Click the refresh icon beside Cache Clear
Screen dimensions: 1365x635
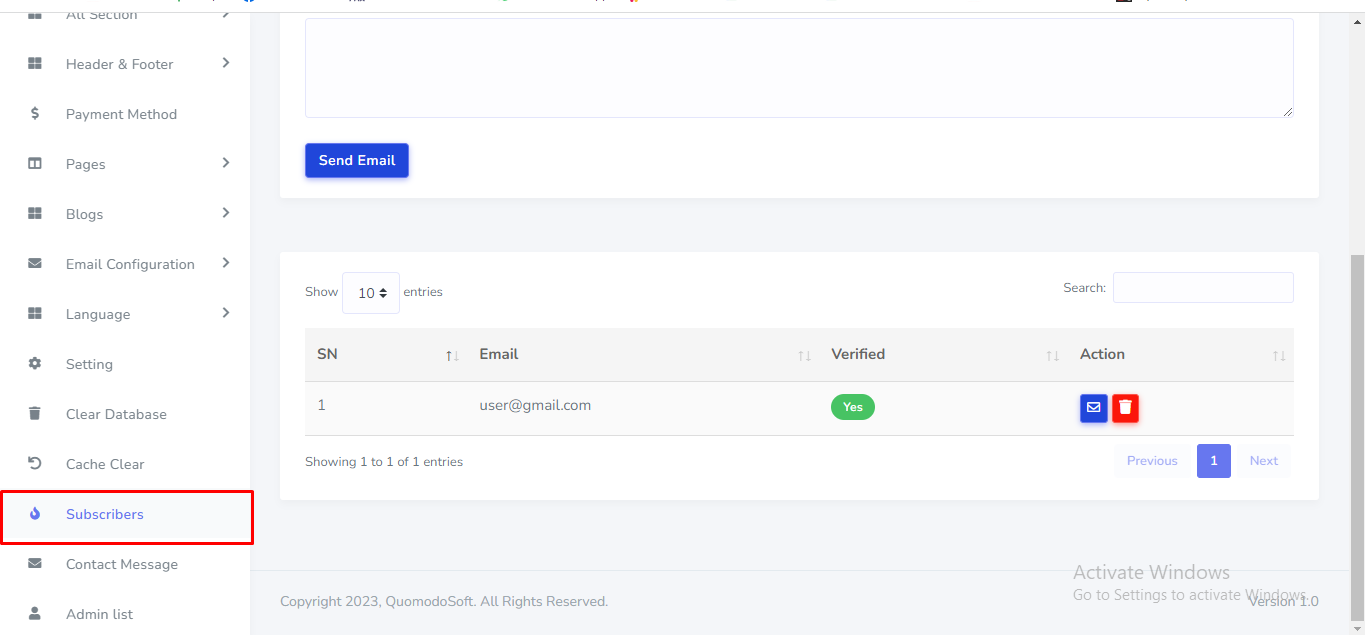point(35,464)
